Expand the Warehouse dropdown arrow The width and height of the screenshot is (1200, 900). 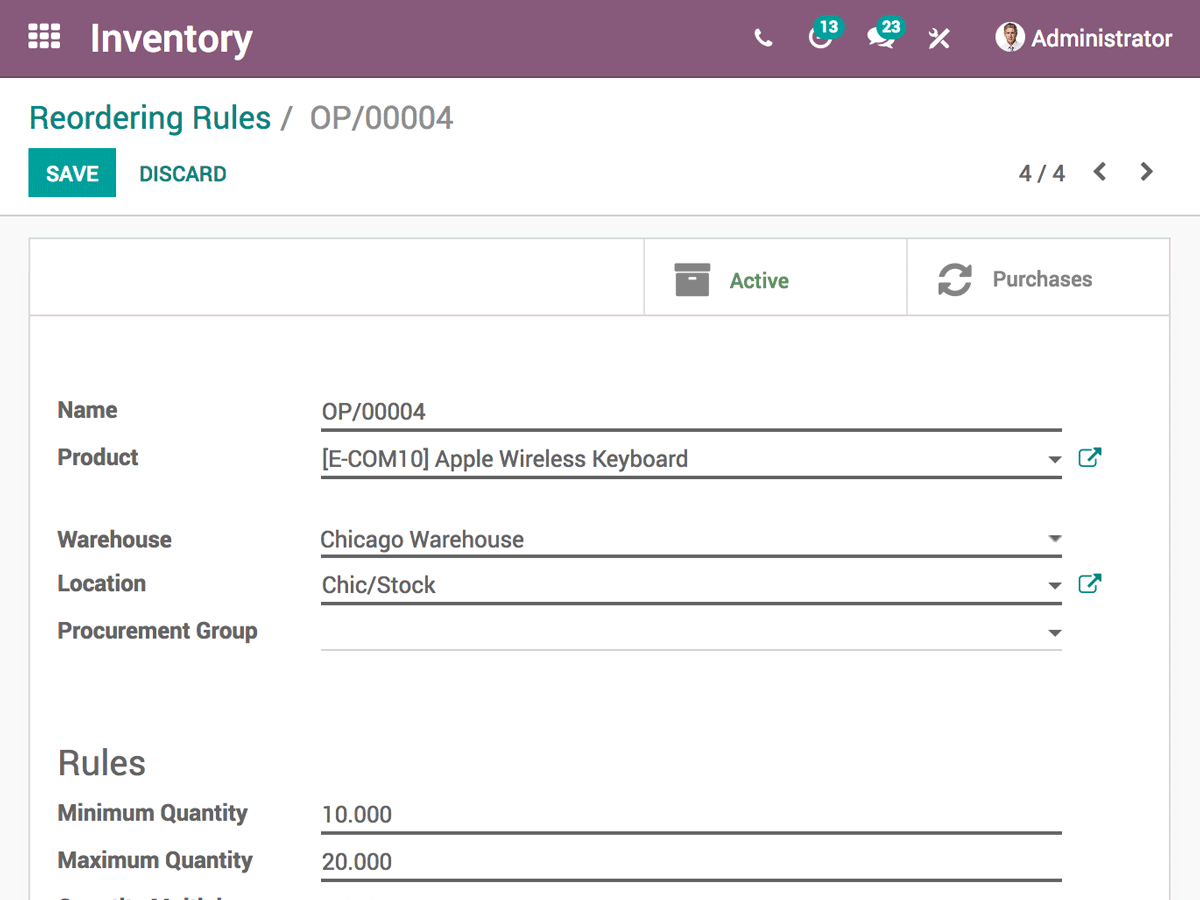click(x=1054, y=539)
